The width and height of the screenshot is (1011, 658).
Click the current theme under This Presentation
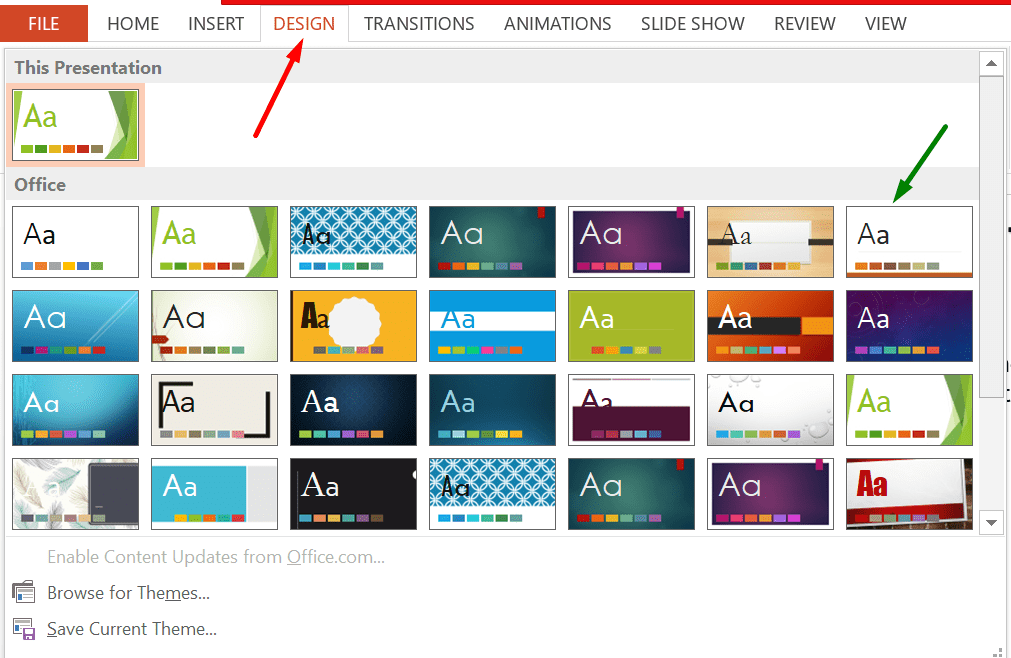coord(75,124)
